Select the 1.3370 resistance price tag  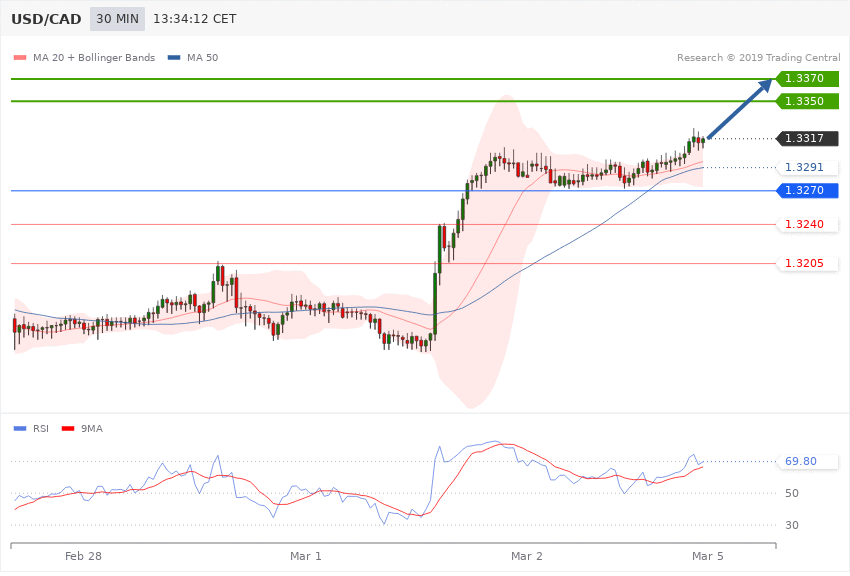coord(808,79)
